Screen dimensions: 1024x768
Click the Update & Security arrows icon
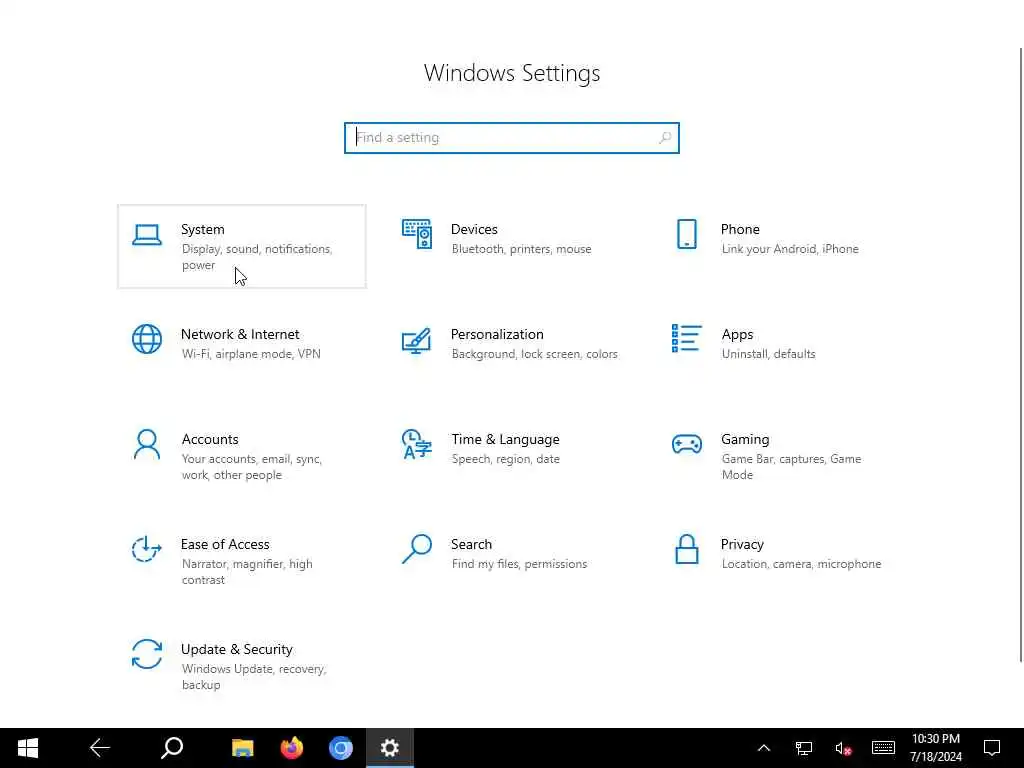click(x=147, y=654)
